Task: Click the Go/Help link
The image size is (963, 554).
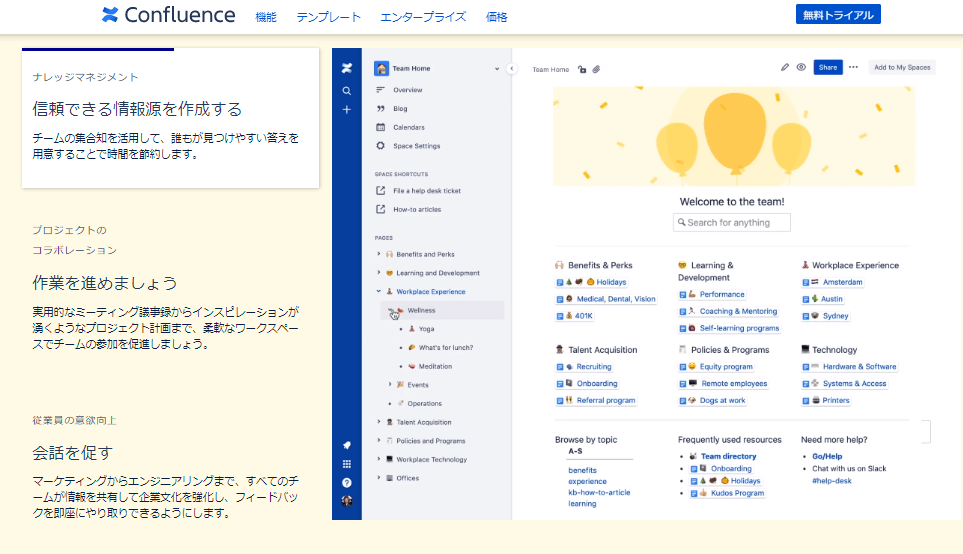Action: pos(827,456)
